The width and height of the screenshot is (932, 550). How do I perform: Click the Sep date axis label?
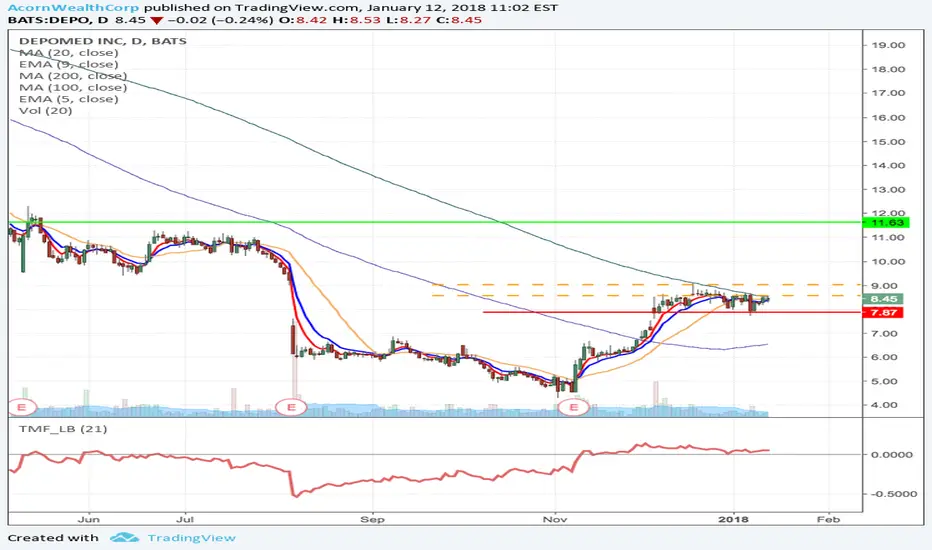(372, 519)
